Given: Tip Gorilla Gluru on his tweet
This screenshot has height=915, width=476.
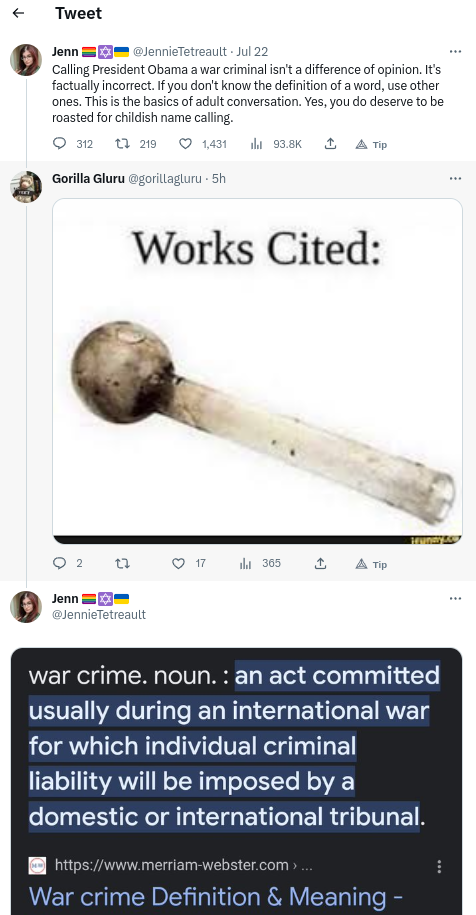Looking at the screenshot, I should (371, 564).
